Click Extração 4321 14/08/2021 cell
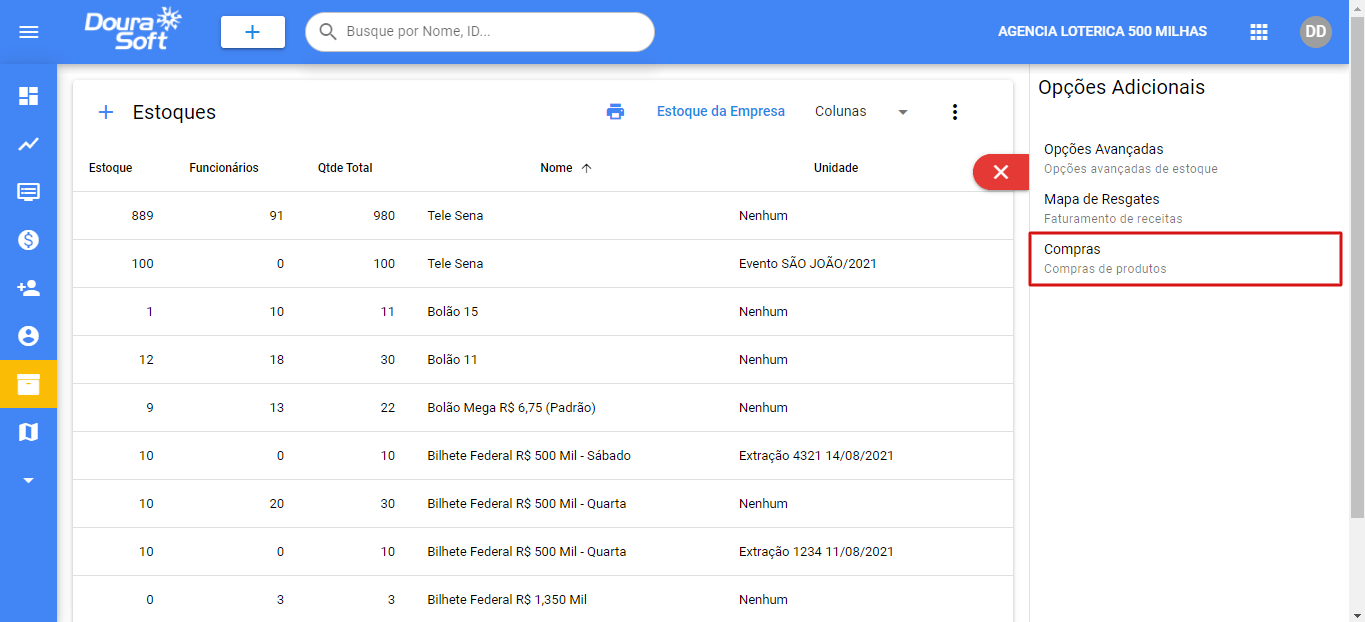The height and width of the screenshot is (622, 1365). (816, 456)
